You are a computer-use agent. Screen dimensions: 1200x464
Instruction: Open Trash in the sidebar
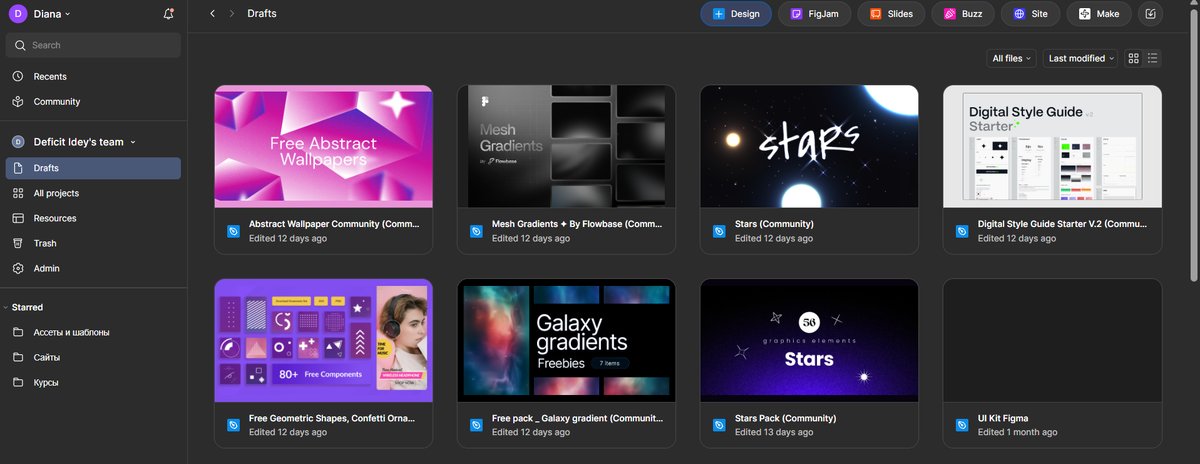(x=93, y=243)
